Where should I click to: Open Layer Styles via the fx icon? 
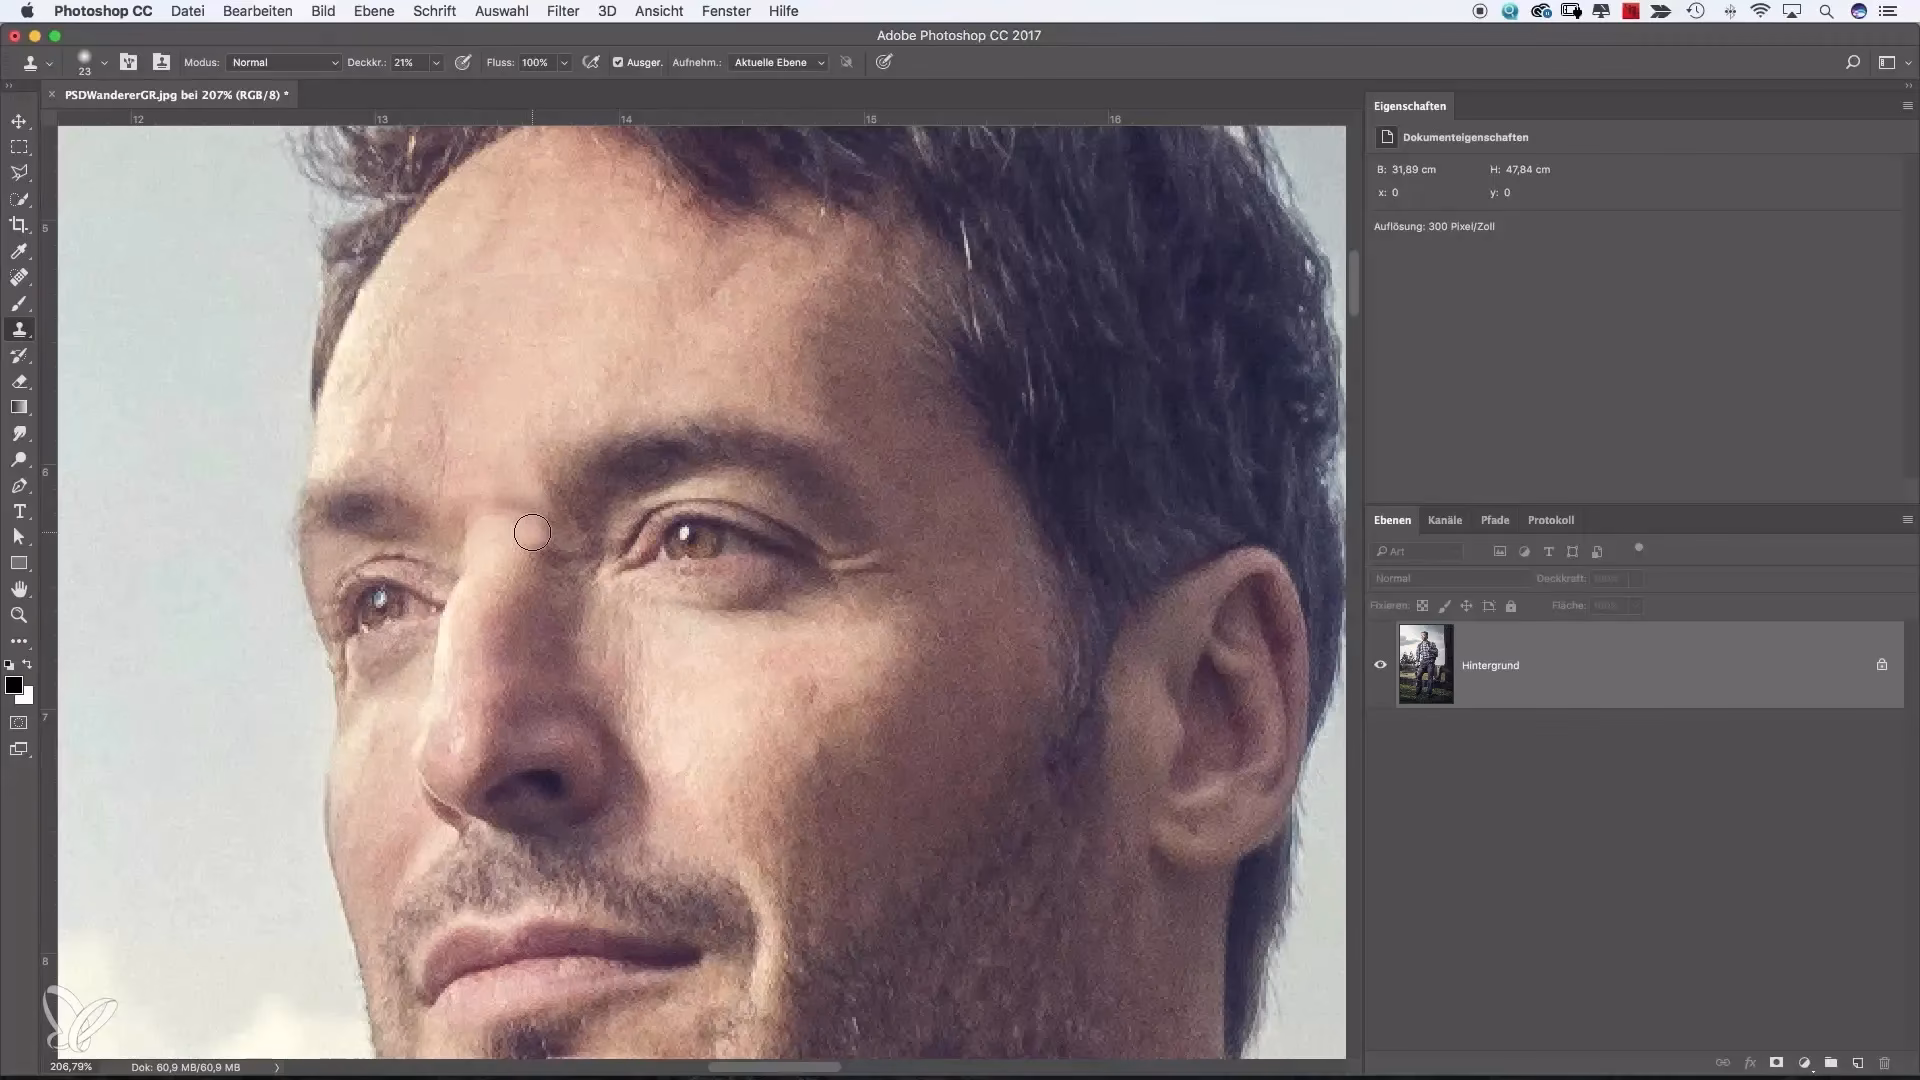pos(1751,1063)
